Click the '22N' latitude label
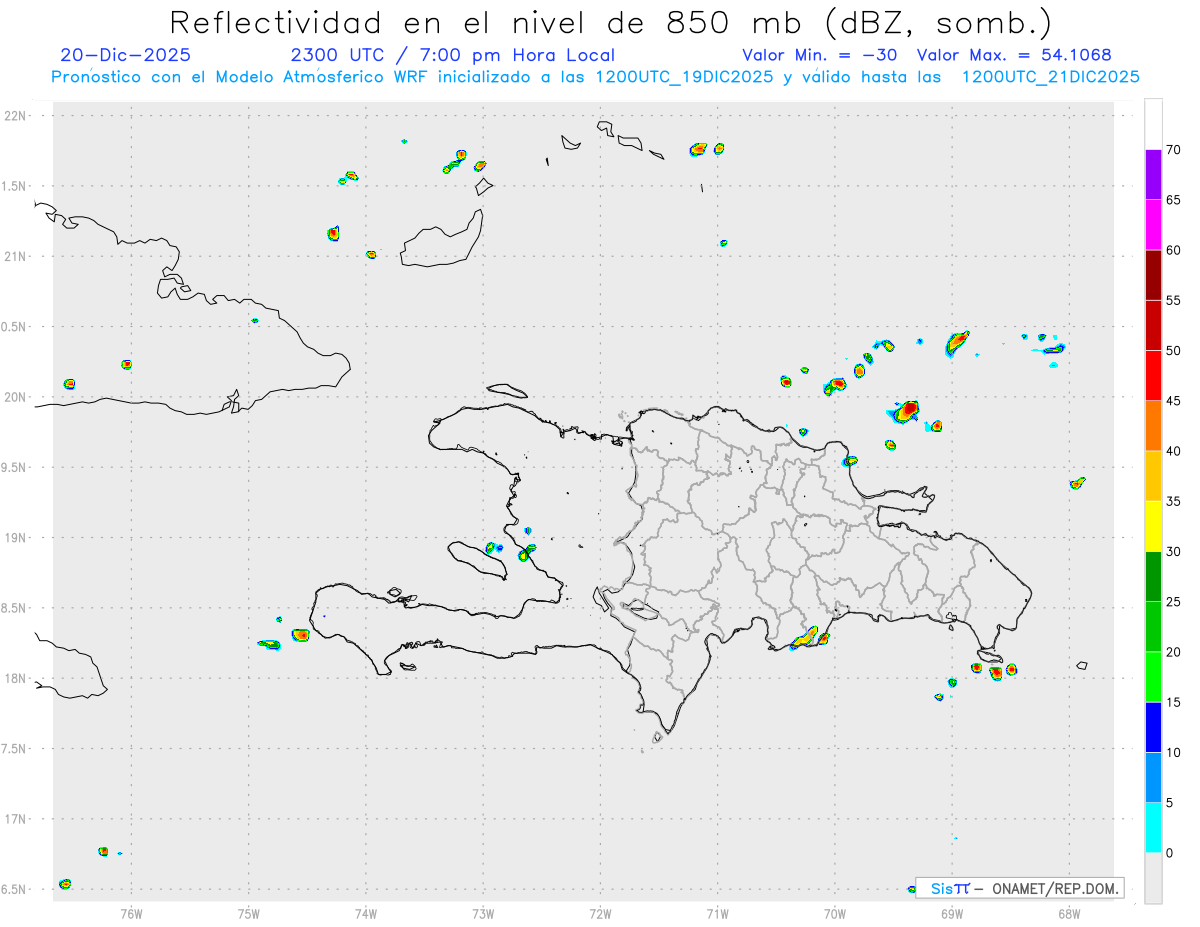1200x927 pixels. (x=16, y=116)
